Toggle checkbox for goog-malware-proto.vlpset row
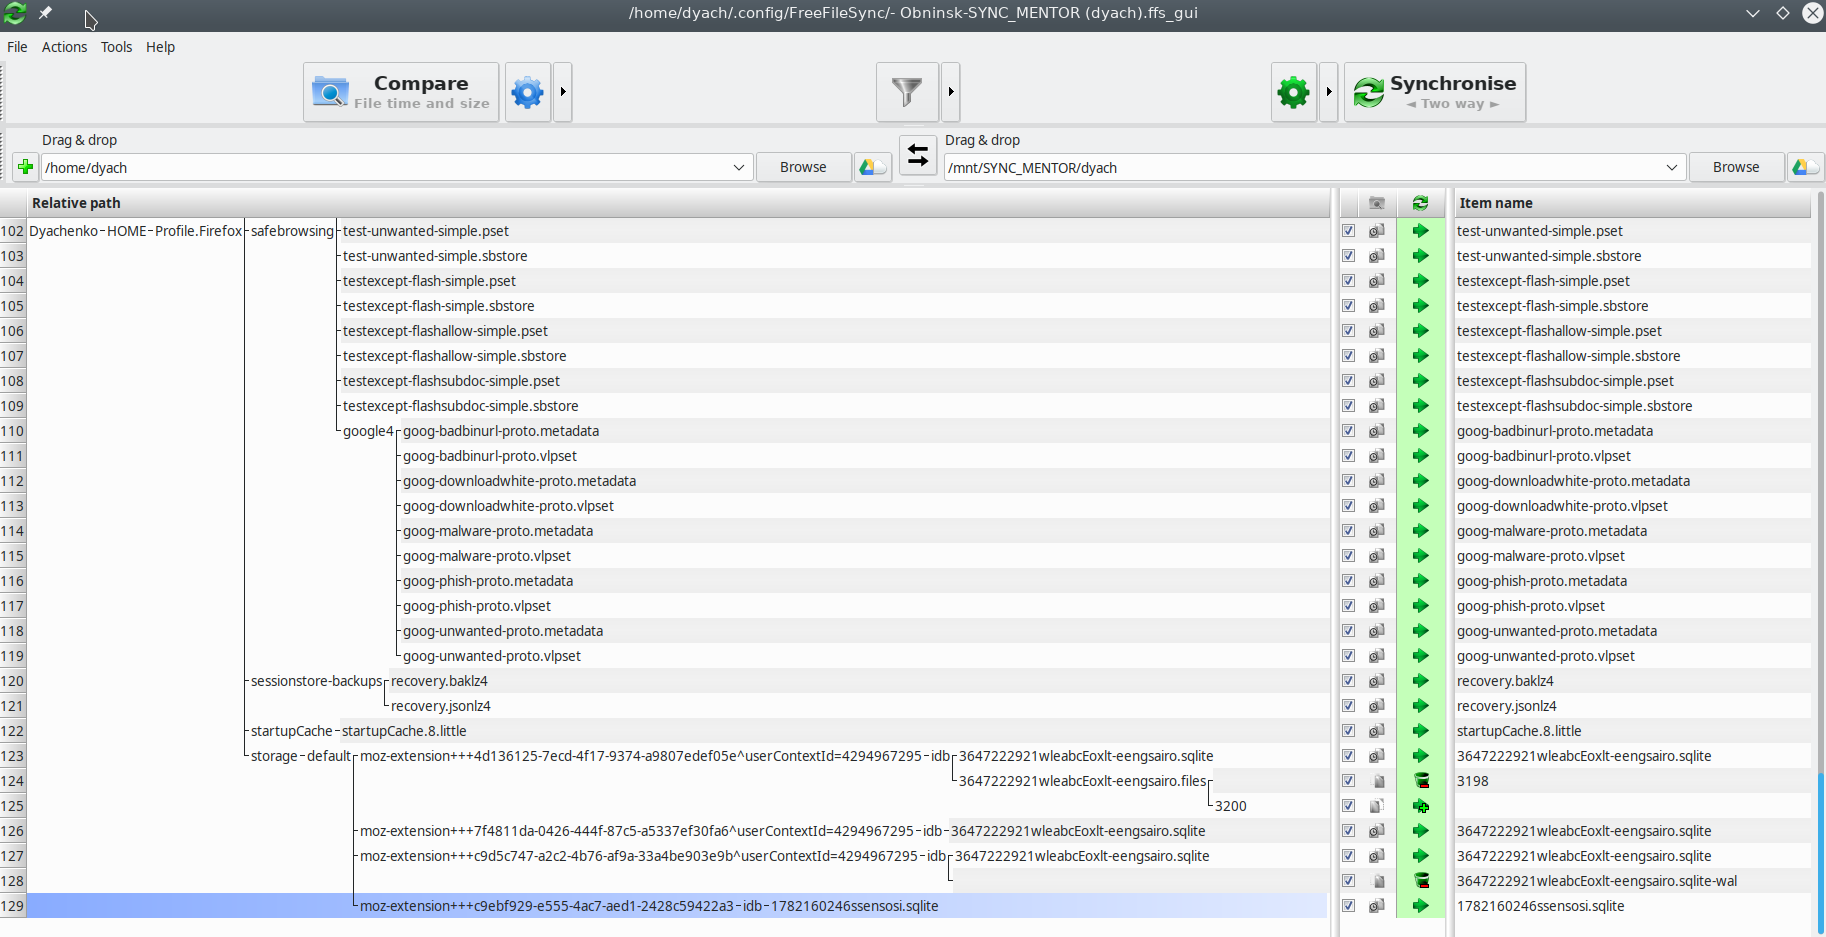 click(x=1348, y=556)
